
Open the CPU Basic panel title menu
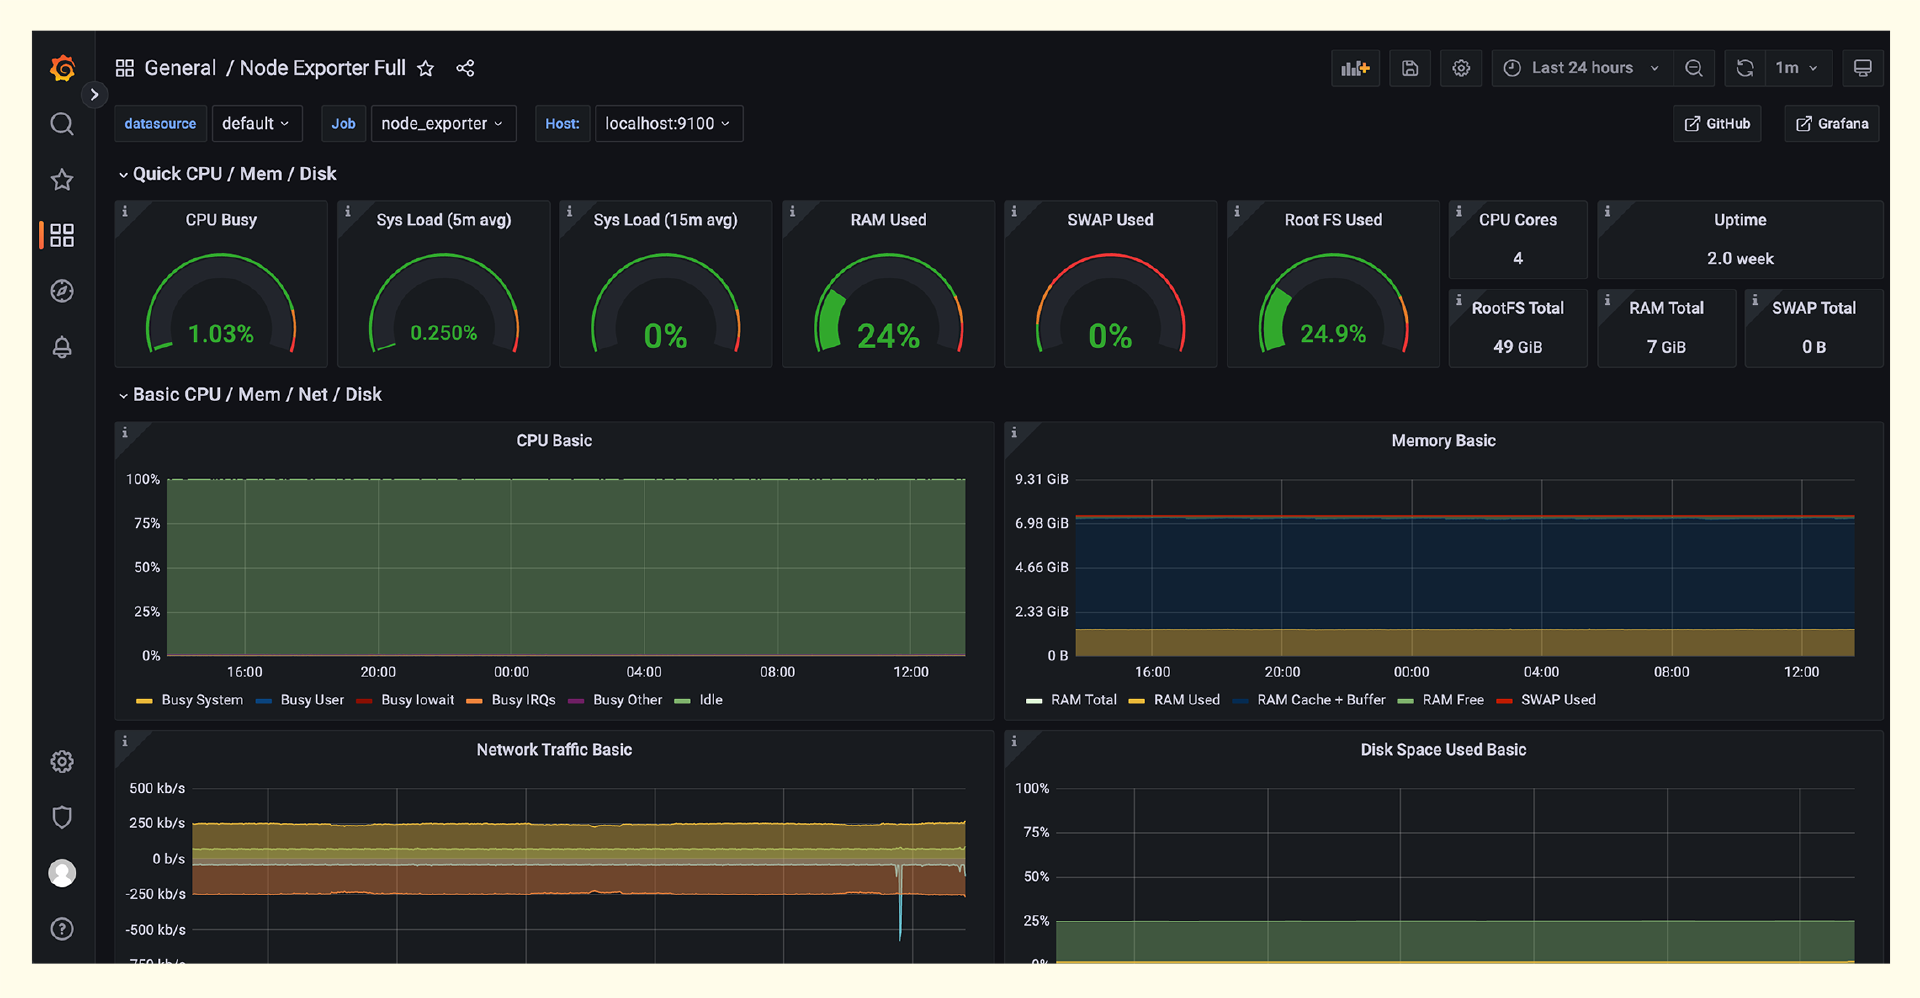[x=554, y=441]
